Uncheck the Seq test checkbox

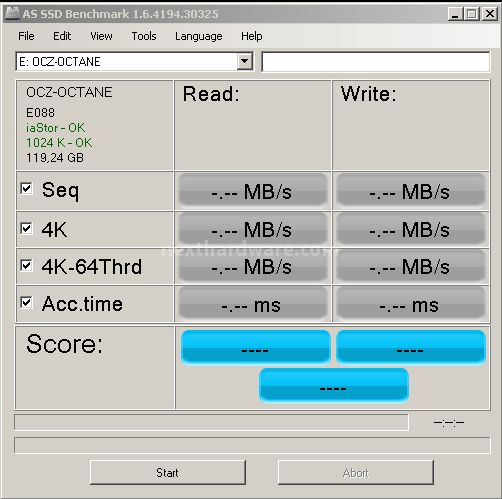[26, 188]
